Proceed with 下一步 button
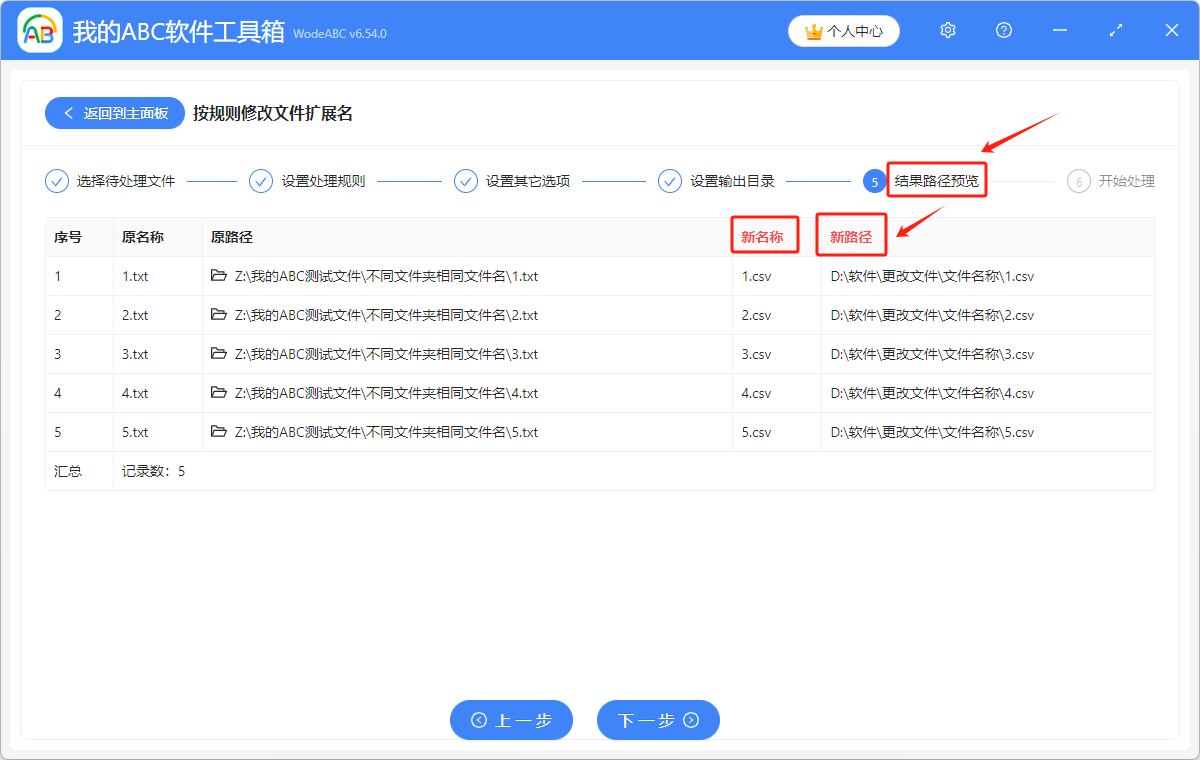 (x=658, y=720)
